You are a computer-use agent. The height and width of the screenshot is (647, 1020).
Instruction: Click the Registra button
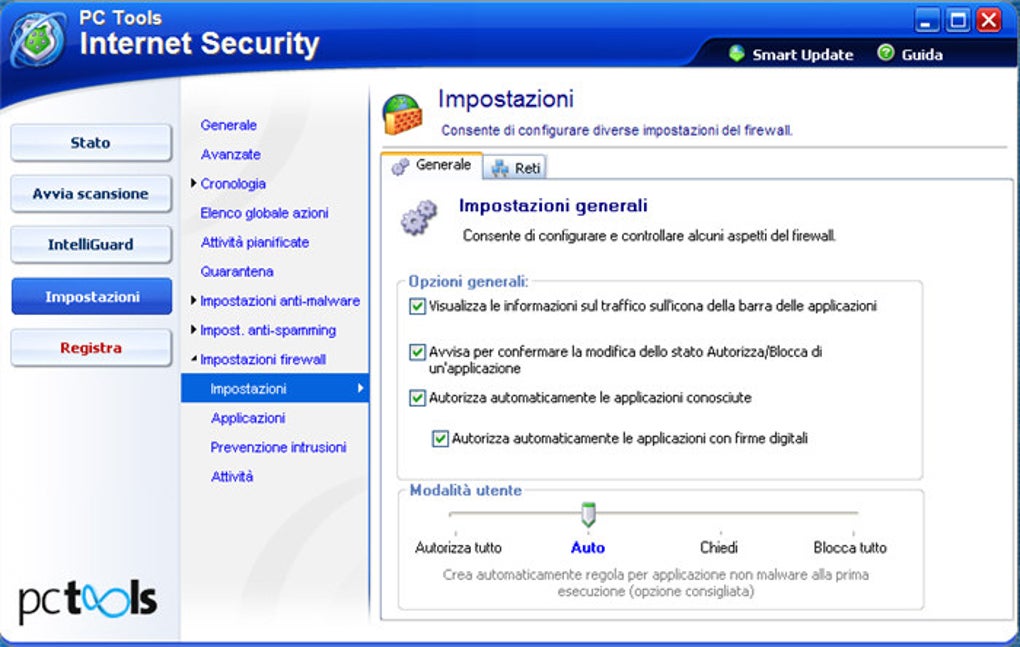(90, 347)
